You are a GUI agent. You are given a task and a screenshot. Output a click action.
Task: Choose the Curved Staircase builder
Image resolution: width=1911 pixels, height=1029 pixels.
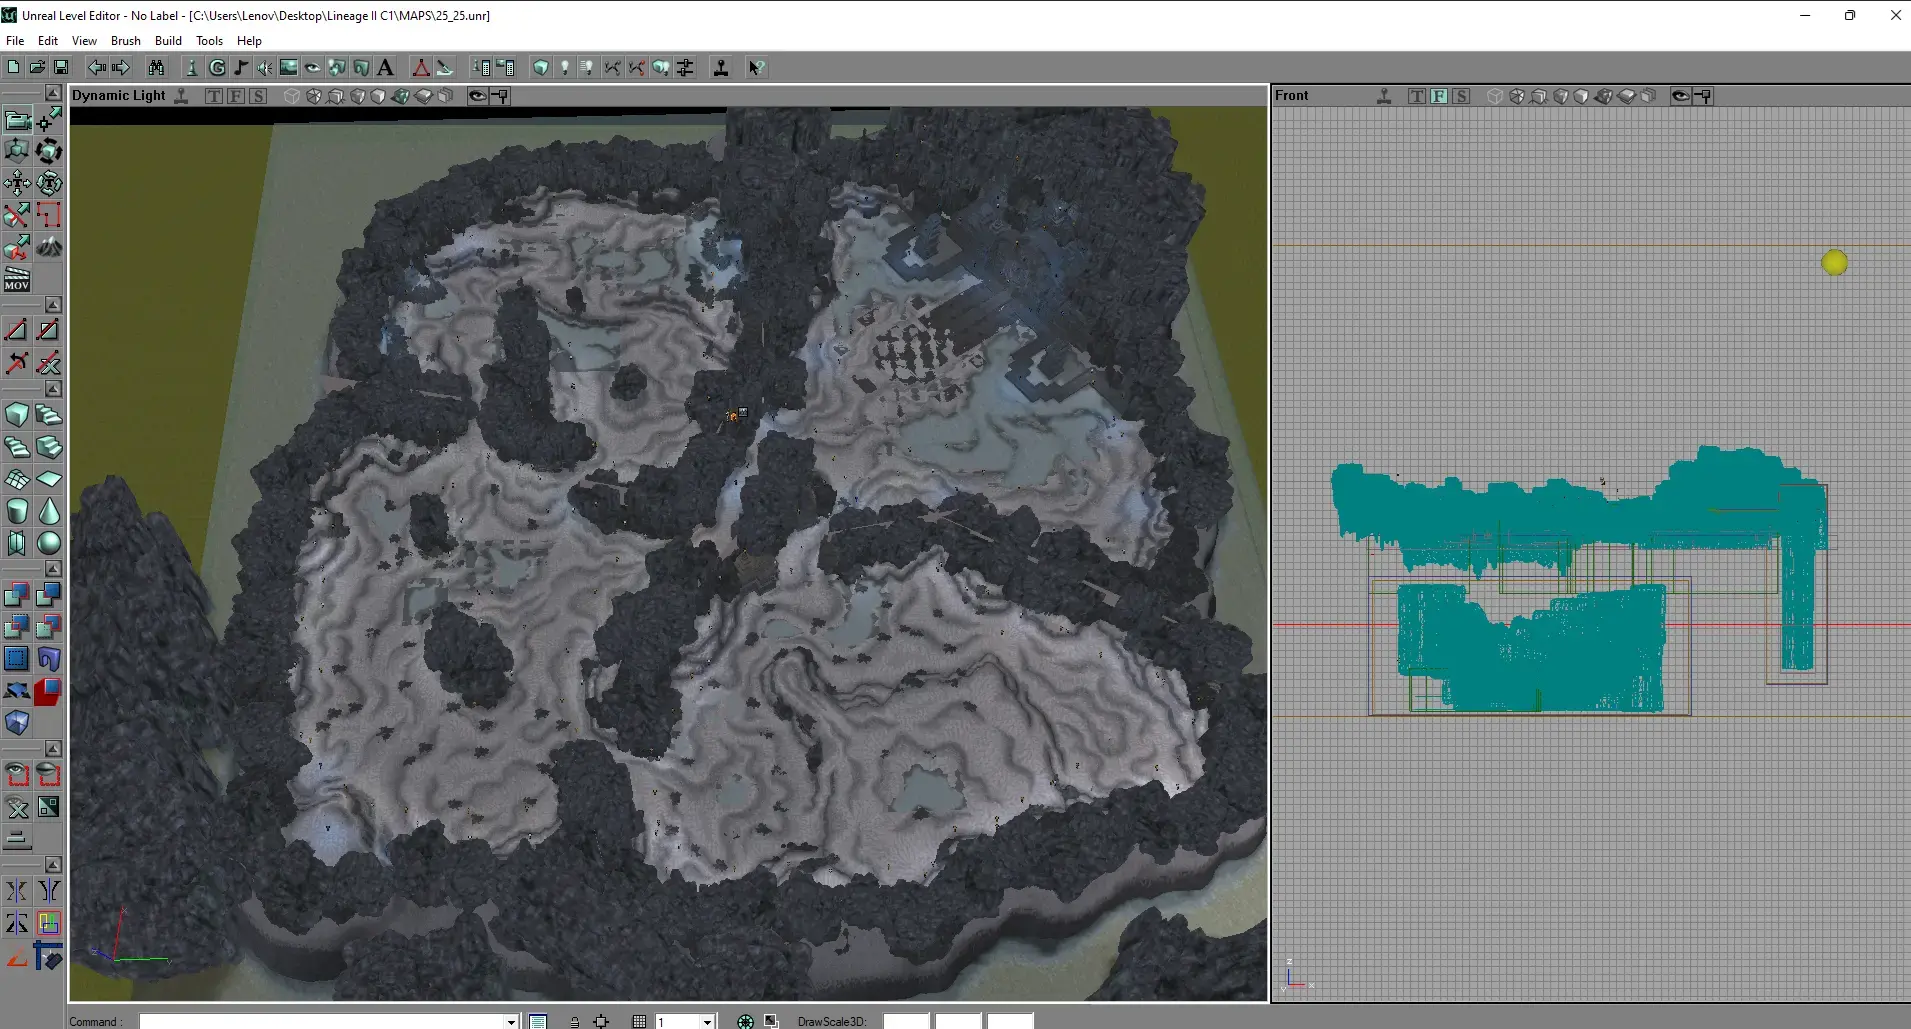(x=49, y=415)
